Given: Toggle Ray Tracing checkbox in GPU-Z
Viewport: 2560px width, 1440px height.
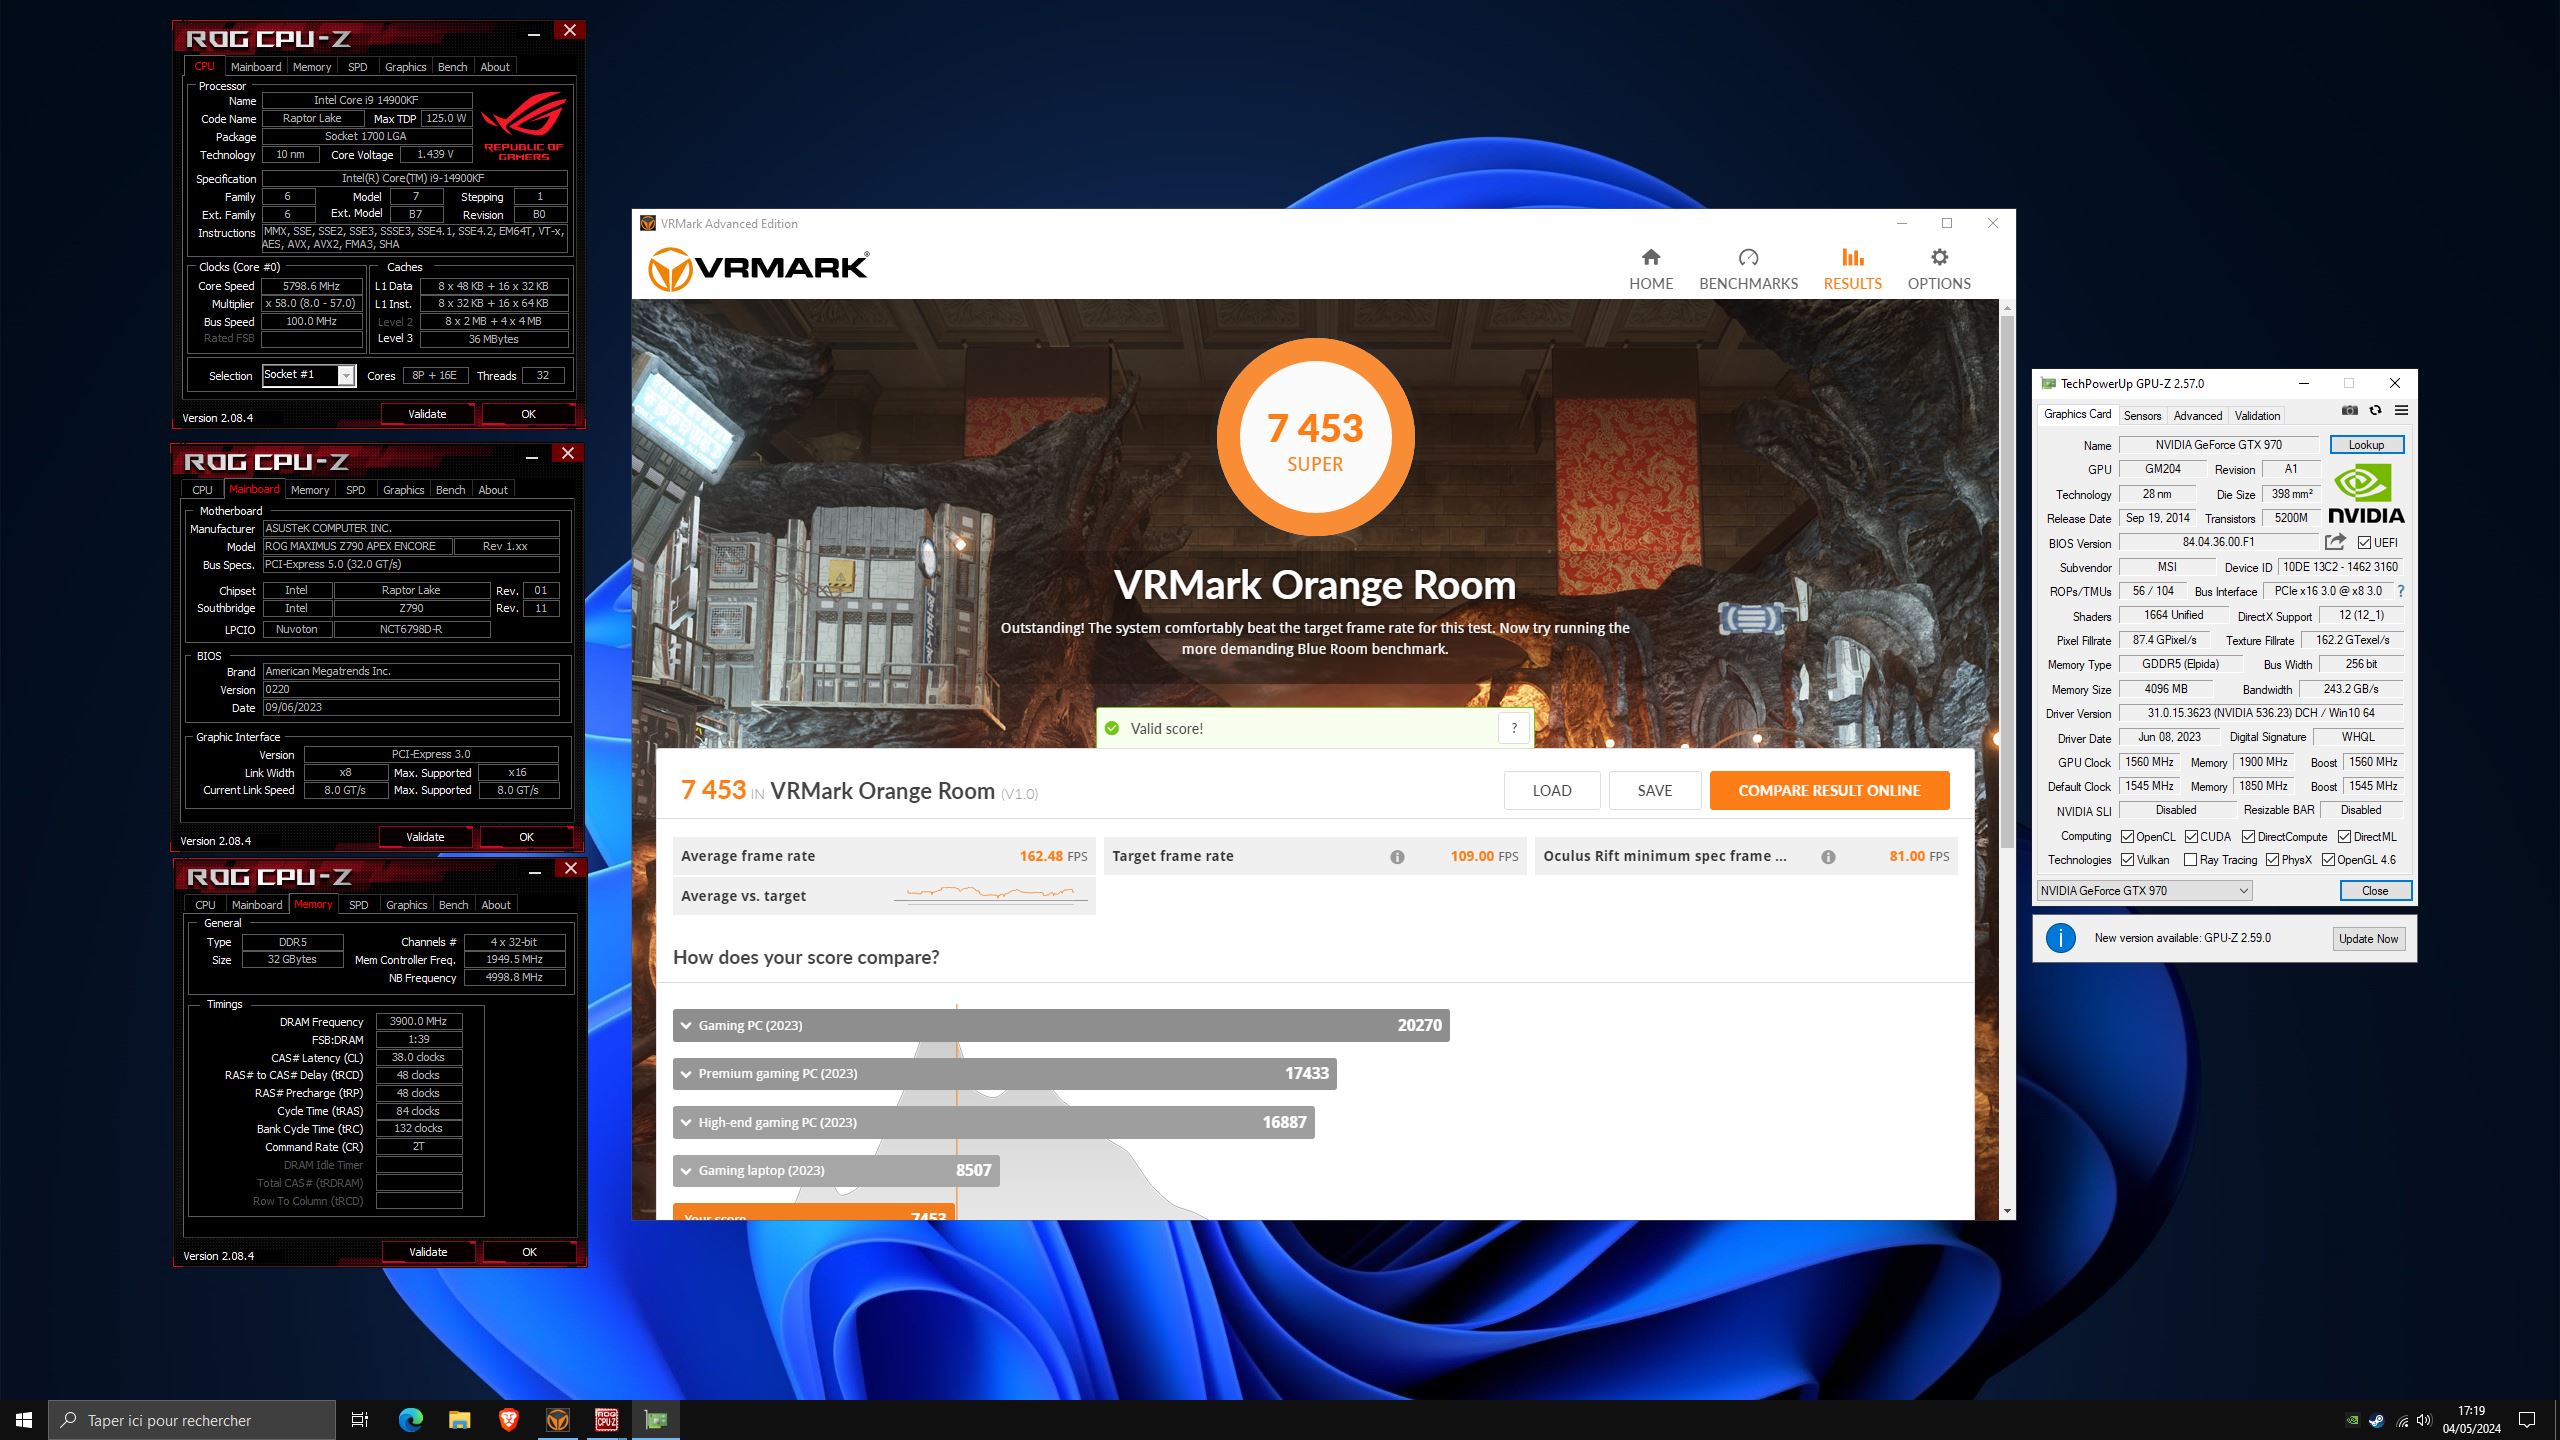Looking at the screenshot, I should [2190, 860].
